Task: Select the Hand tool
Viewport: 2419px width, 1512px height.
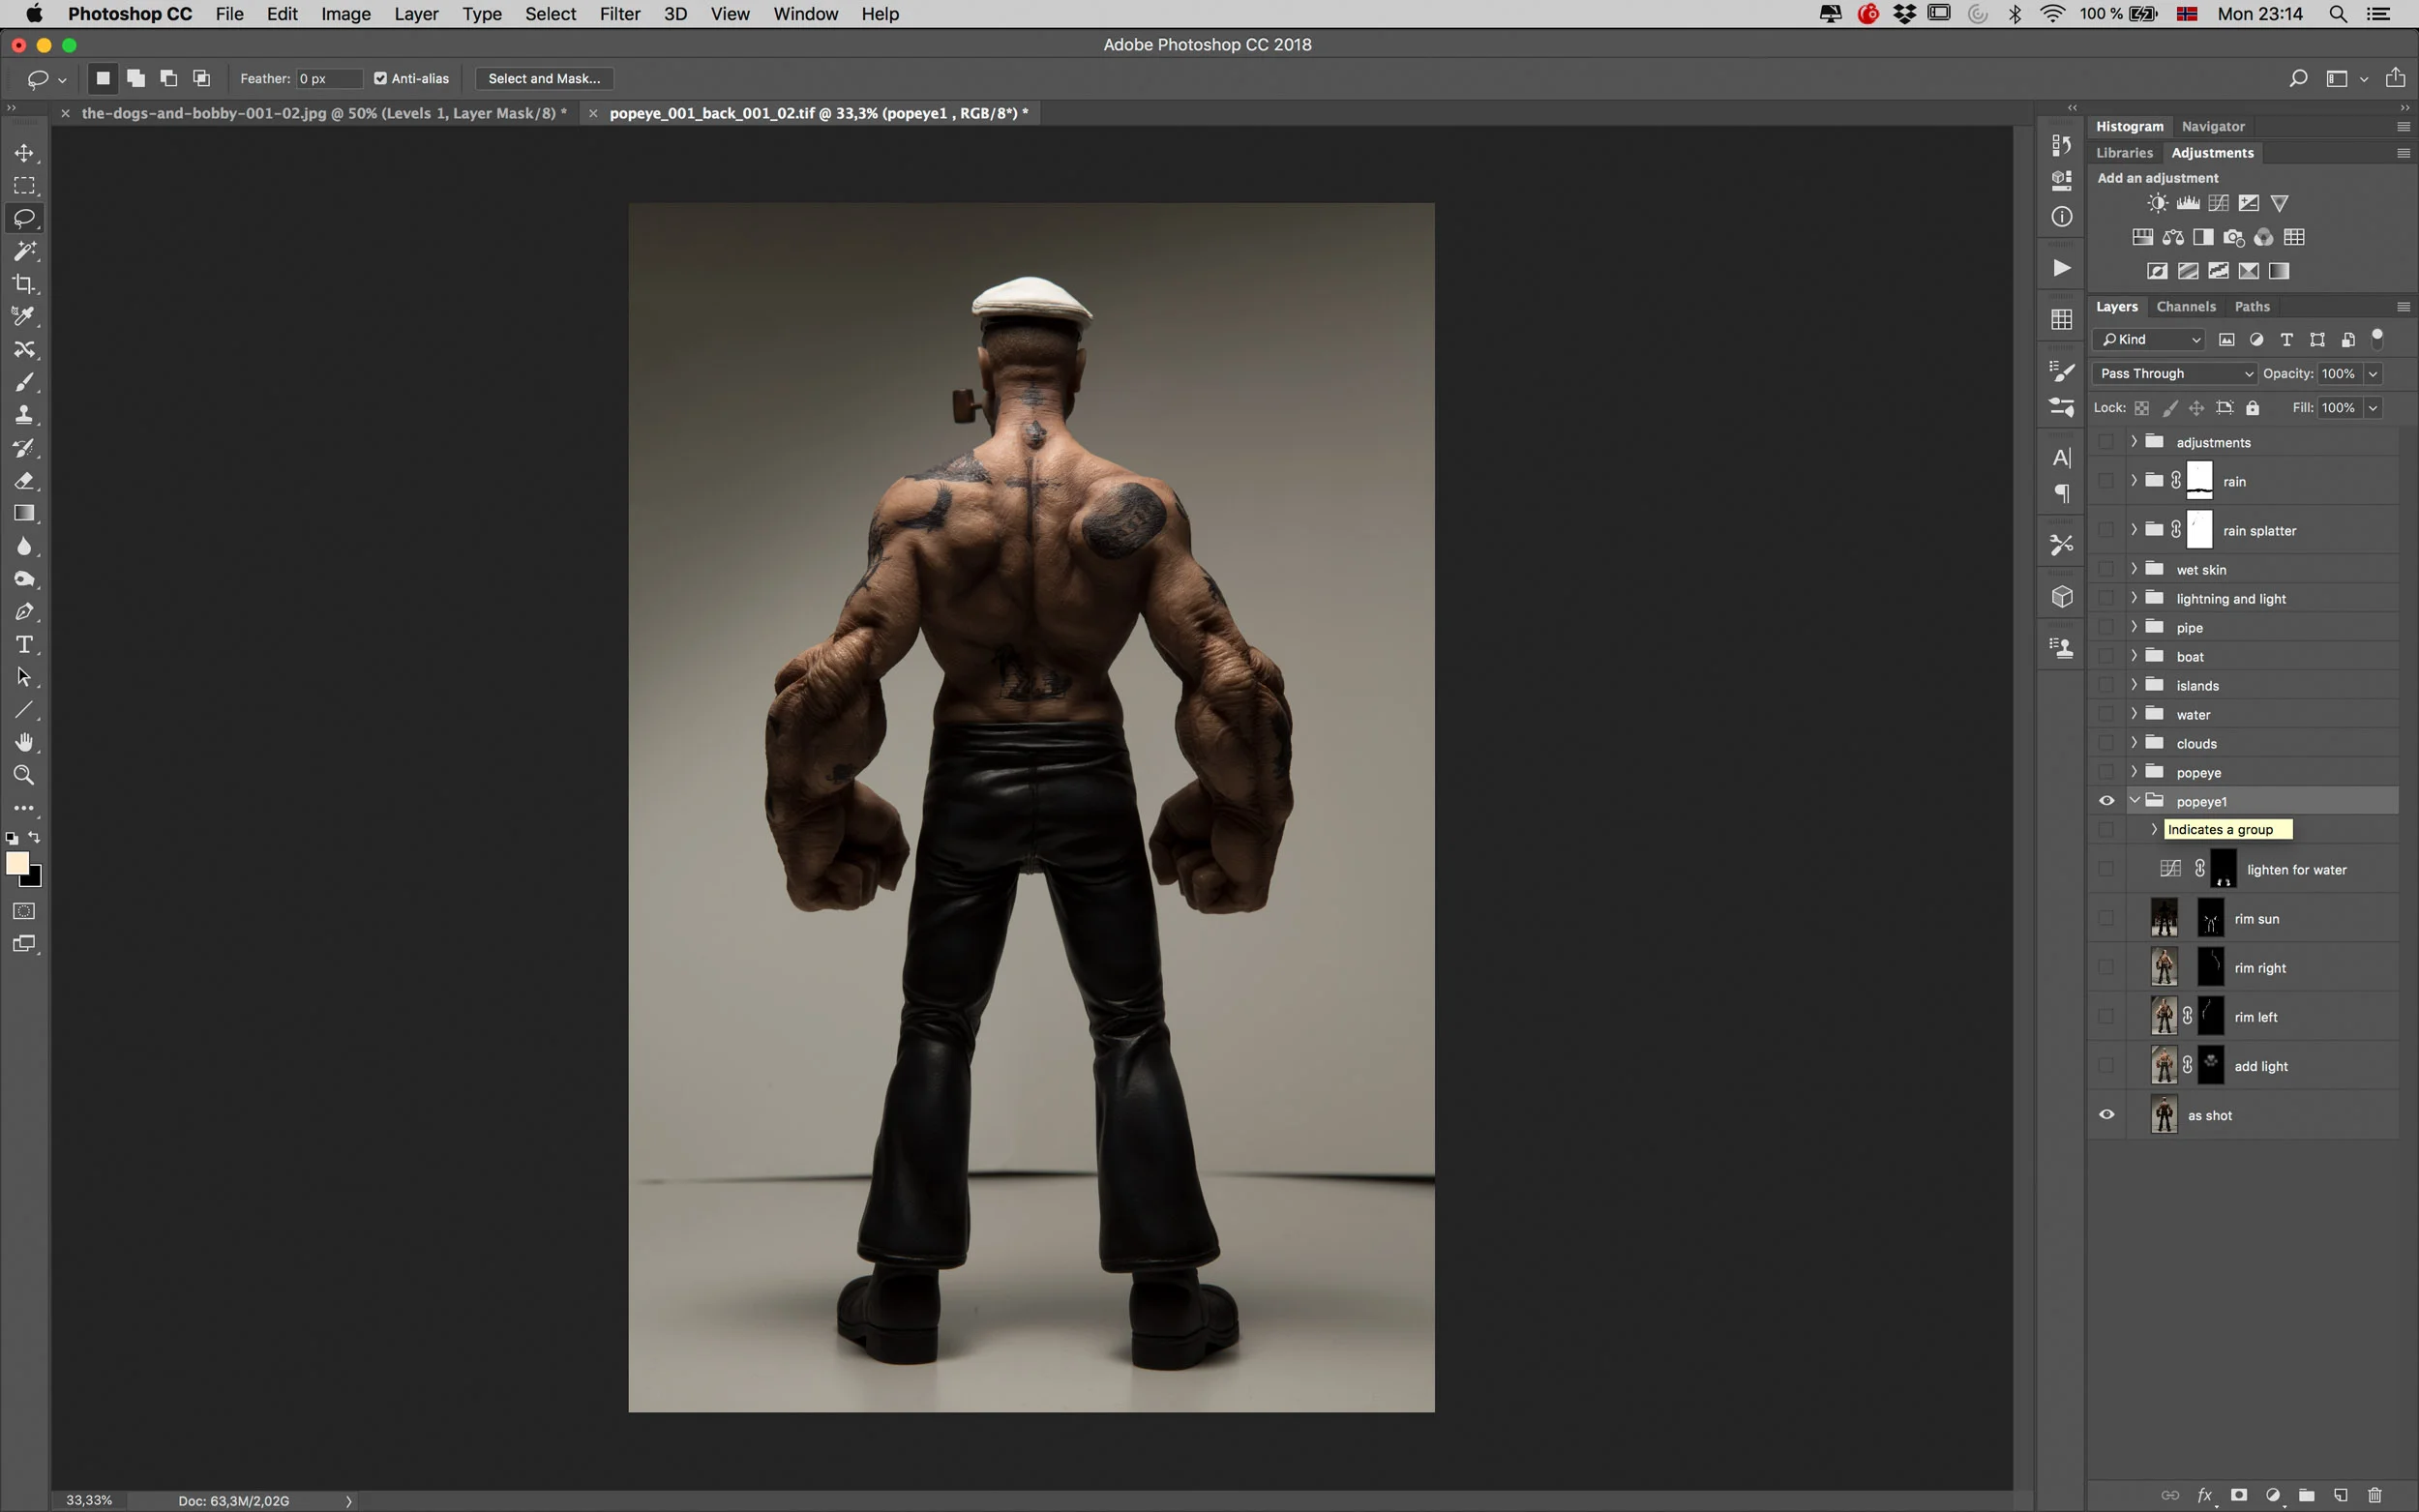Action: (24, 743)
